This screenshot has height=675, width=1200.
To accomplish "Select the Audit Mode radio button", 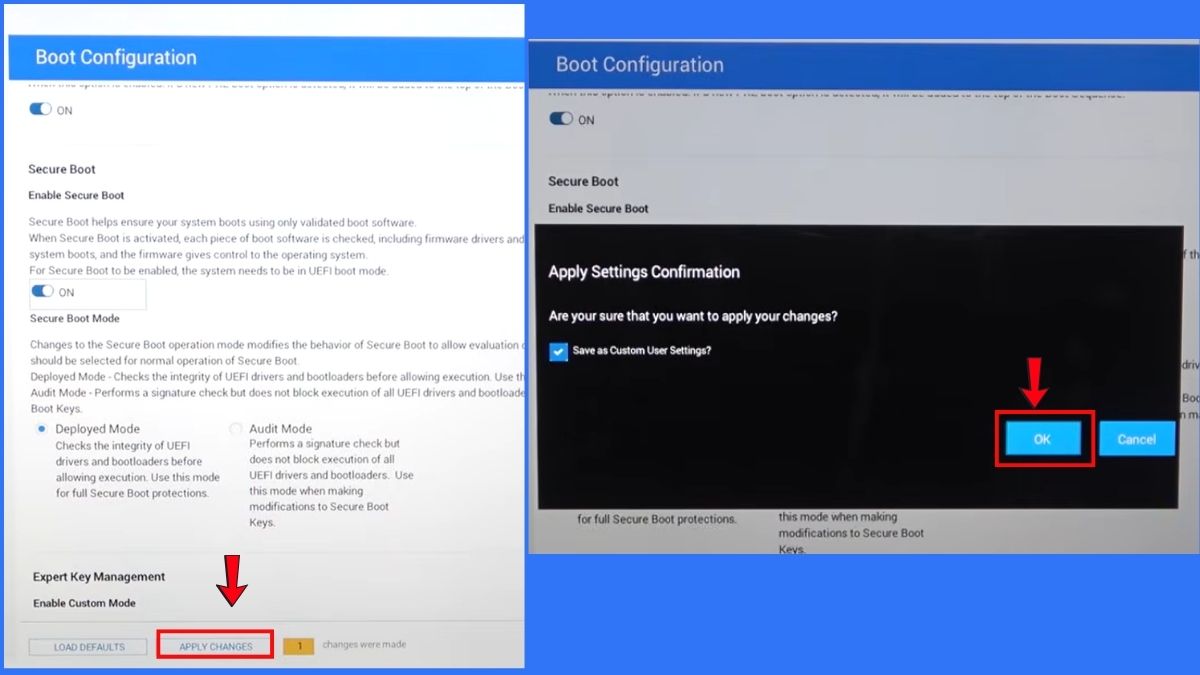I will 236,428.
